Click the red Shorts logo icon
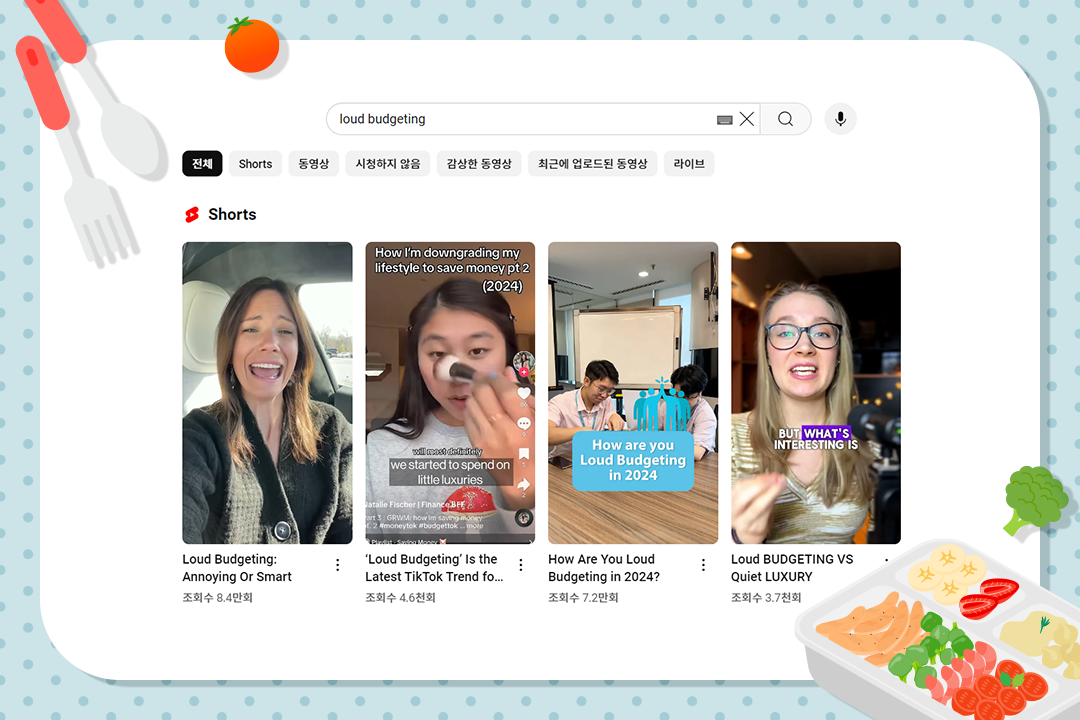Screen dimensions: 1080x720 pos(192,215)
